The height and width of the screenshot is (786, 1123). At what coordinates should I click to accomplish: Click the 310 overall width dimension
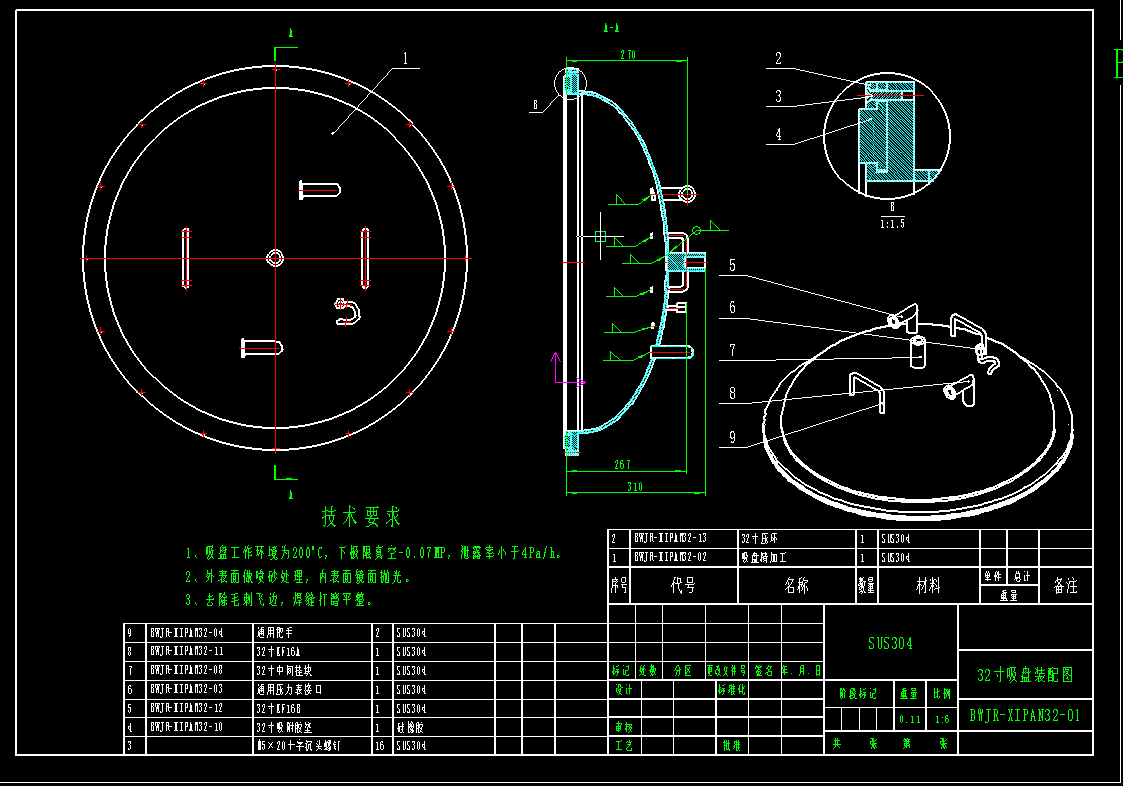coord(635,487)
